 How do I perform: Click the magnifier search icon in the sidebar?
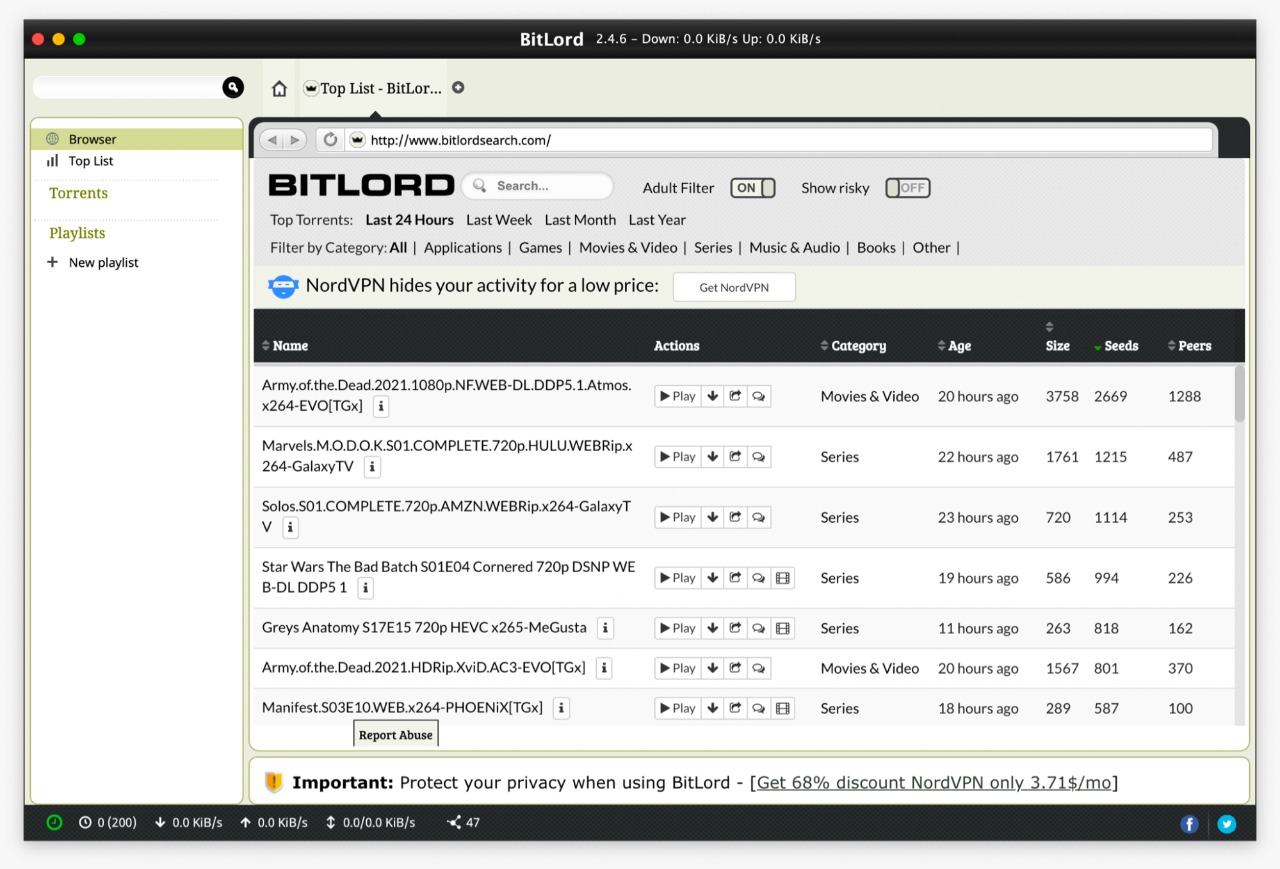pyautogui.click(x=233, y=88)
